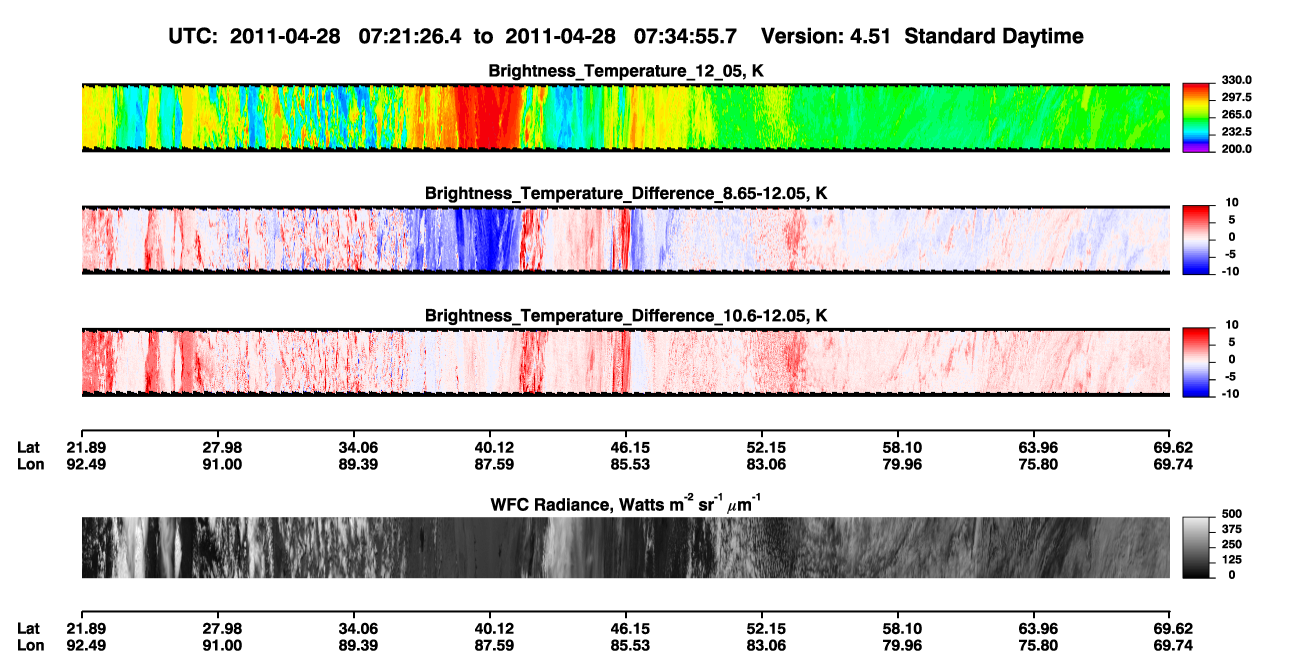Click the Brightness_Temperature_12_05 image strip
Screen dimensions: 1300x667
click(x=625, y=117)
